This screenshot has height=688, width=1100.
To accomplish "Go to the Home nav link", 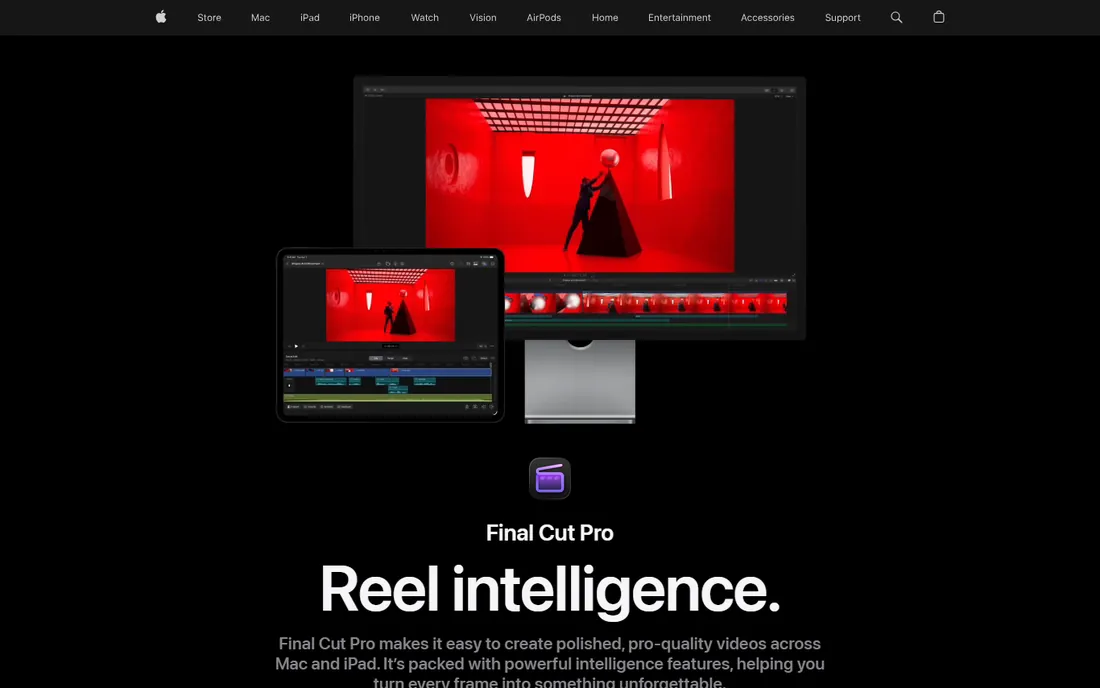I will pos(605,18).
